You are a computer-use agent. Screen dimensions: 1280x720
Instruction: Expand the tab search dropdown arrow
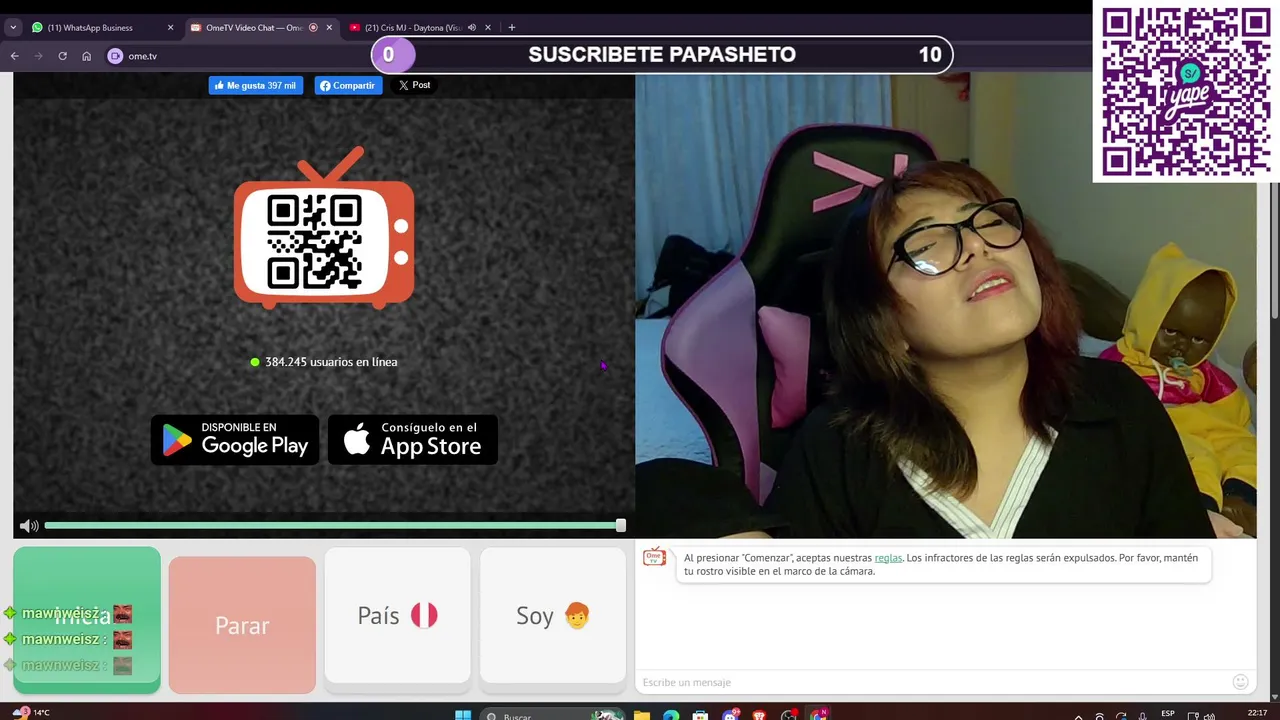tap(13, 28)
